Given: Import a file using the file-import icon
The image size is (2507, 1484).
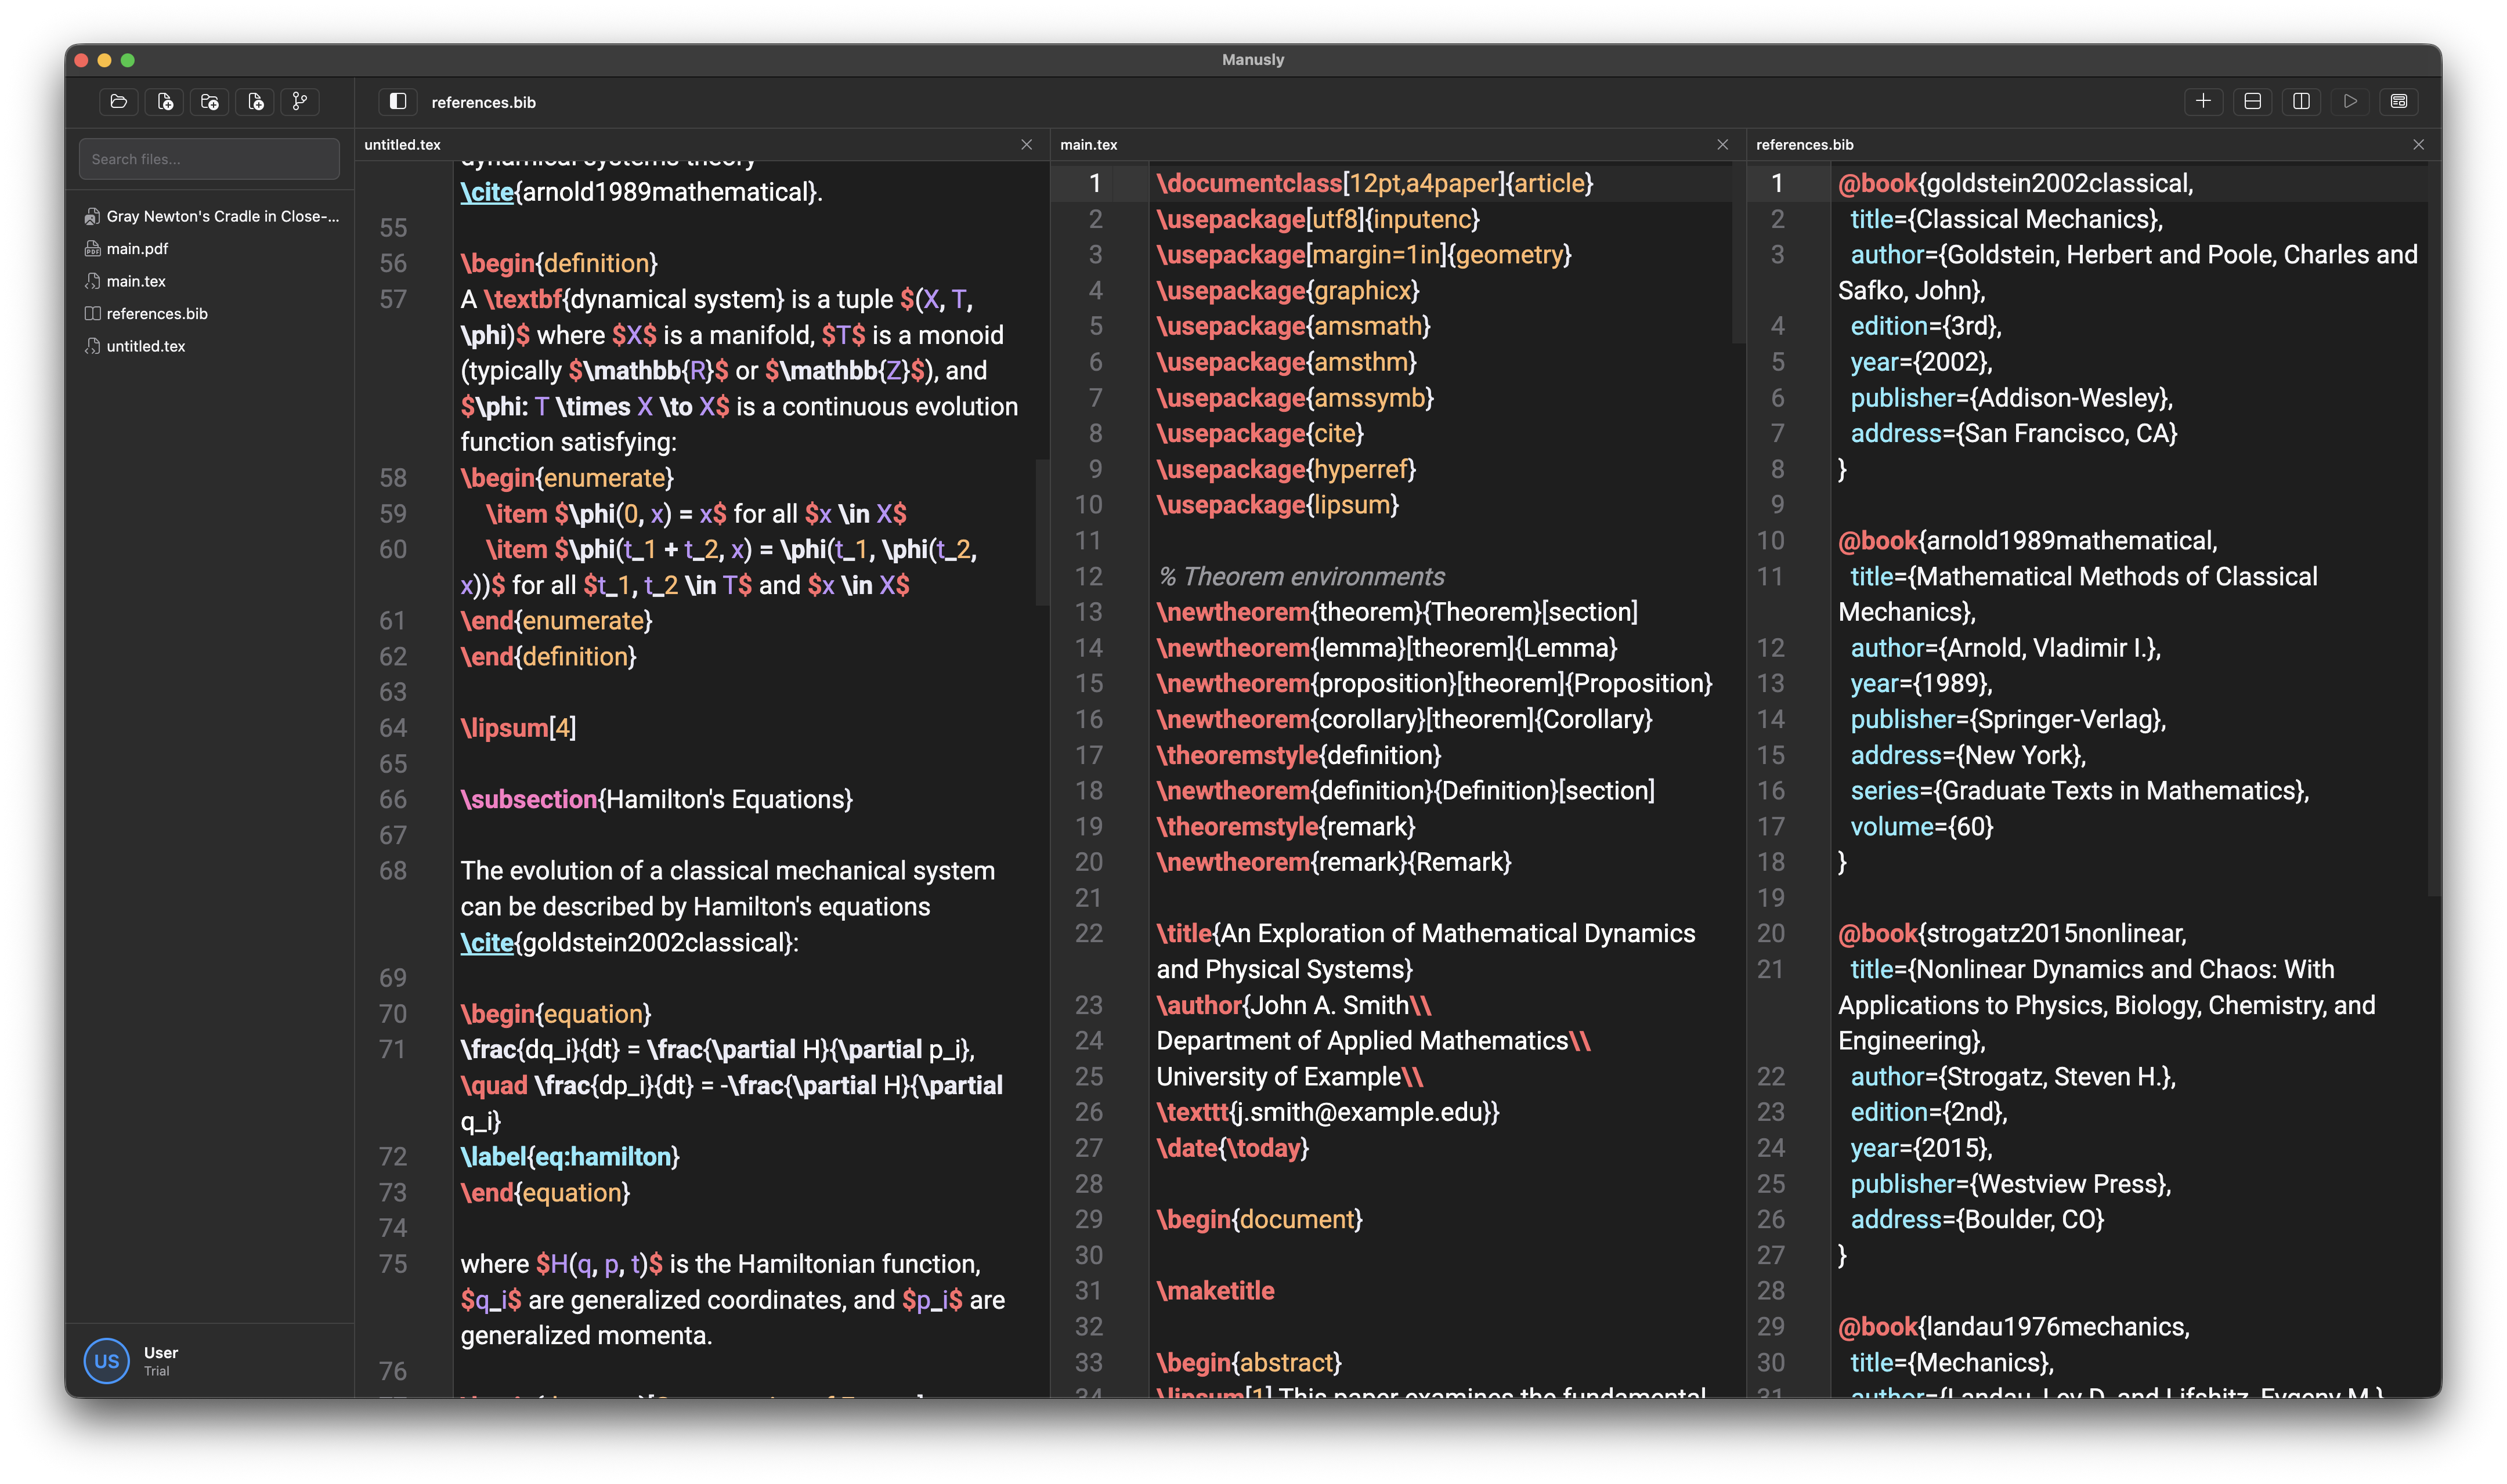Looking at the screenshot, I should 254,101.
